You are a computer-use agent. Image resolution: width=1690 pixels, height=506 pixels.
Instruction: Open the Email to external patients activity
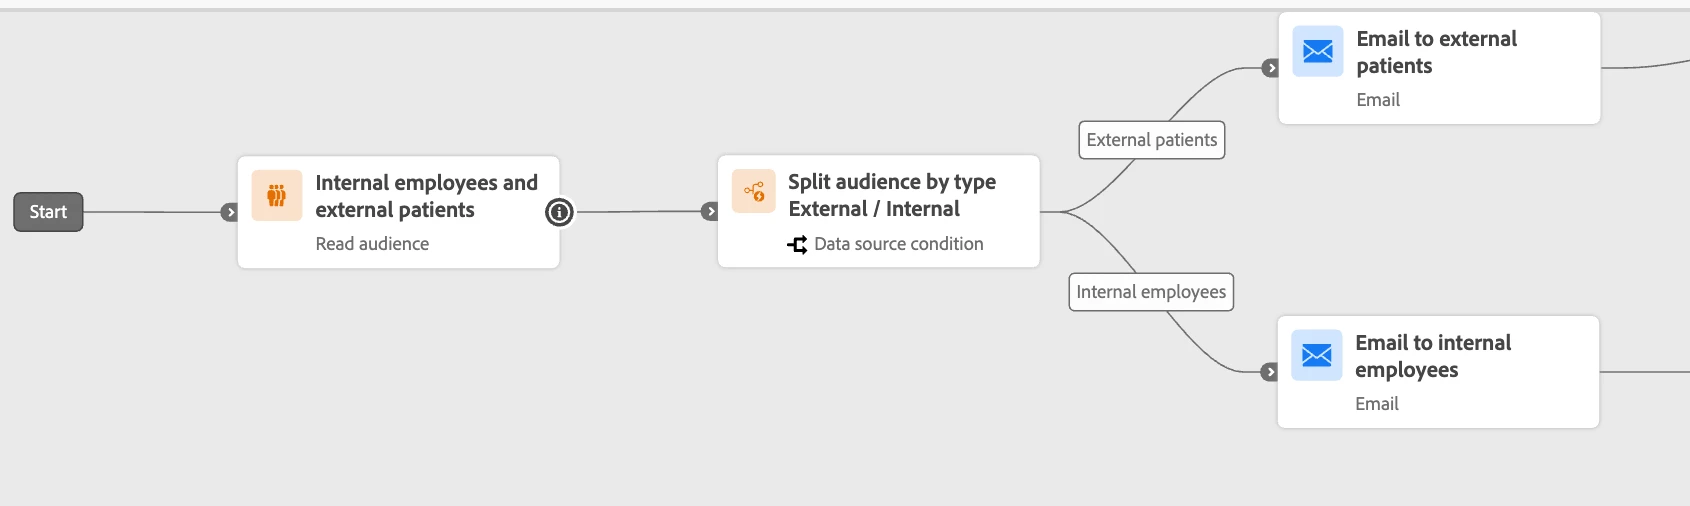1436,52
